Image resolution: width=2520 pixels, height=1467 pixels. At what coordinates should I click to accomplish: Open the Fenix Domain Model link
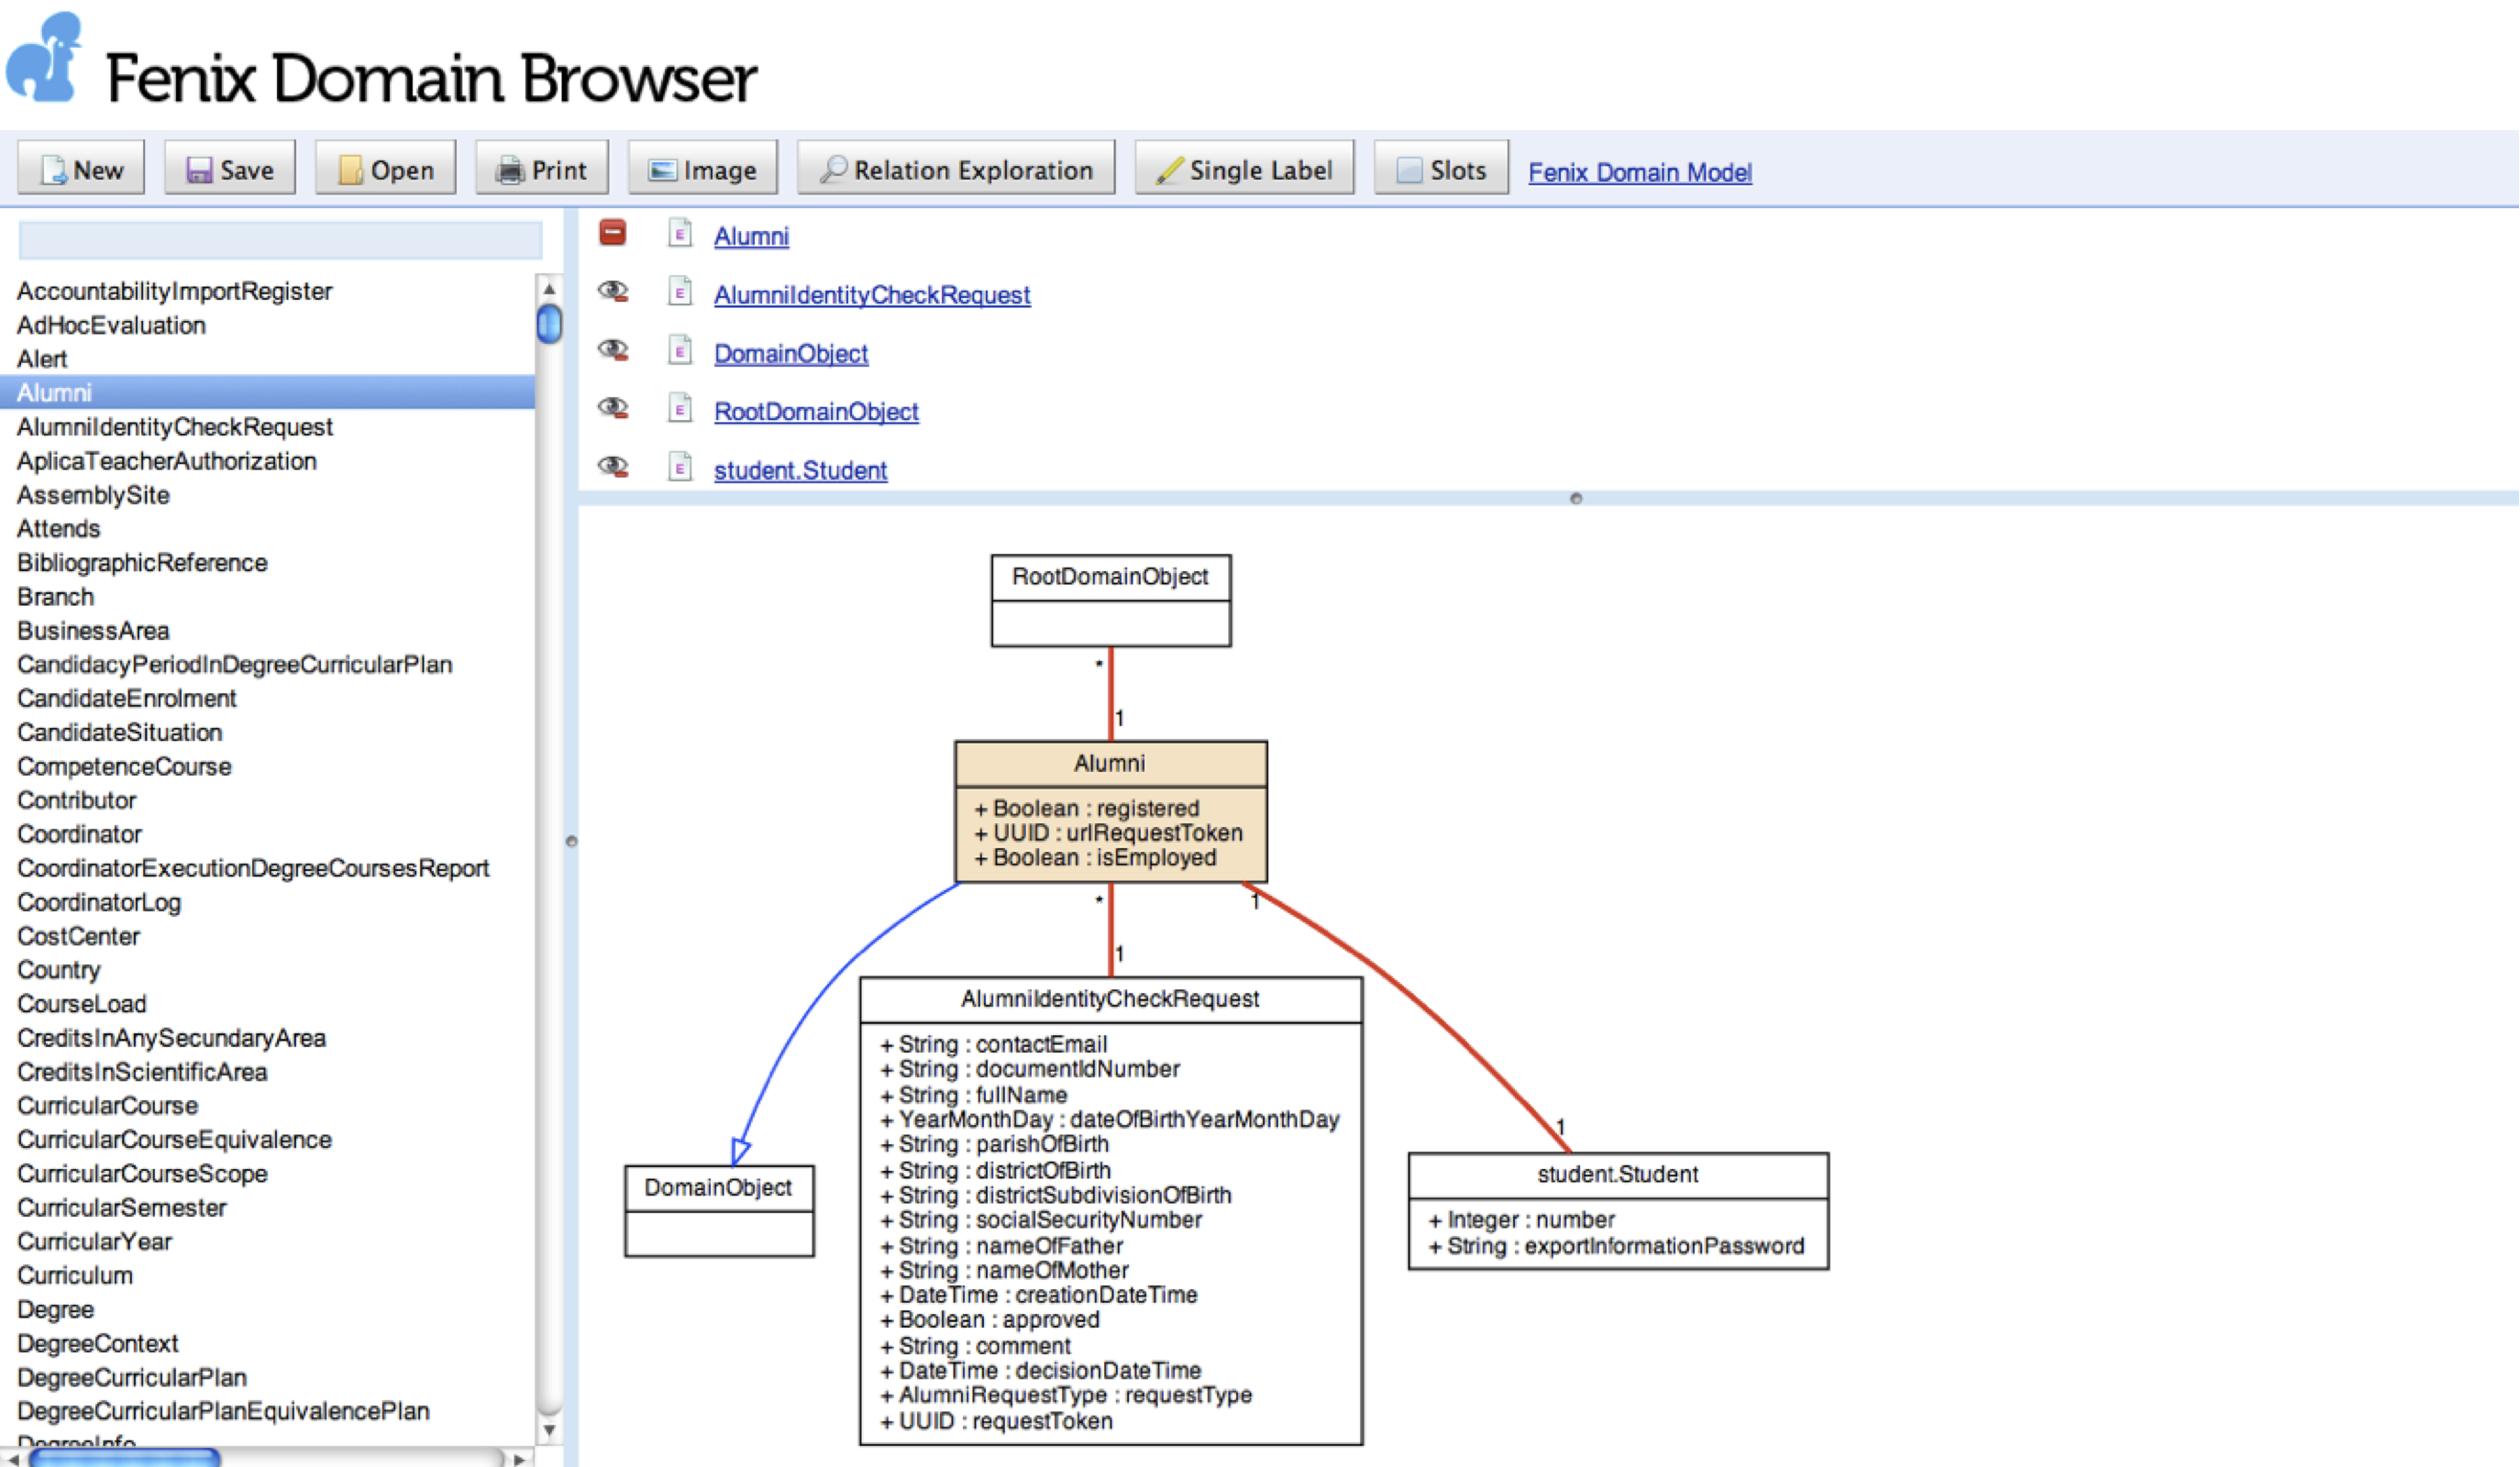(x=1640, y=172)
